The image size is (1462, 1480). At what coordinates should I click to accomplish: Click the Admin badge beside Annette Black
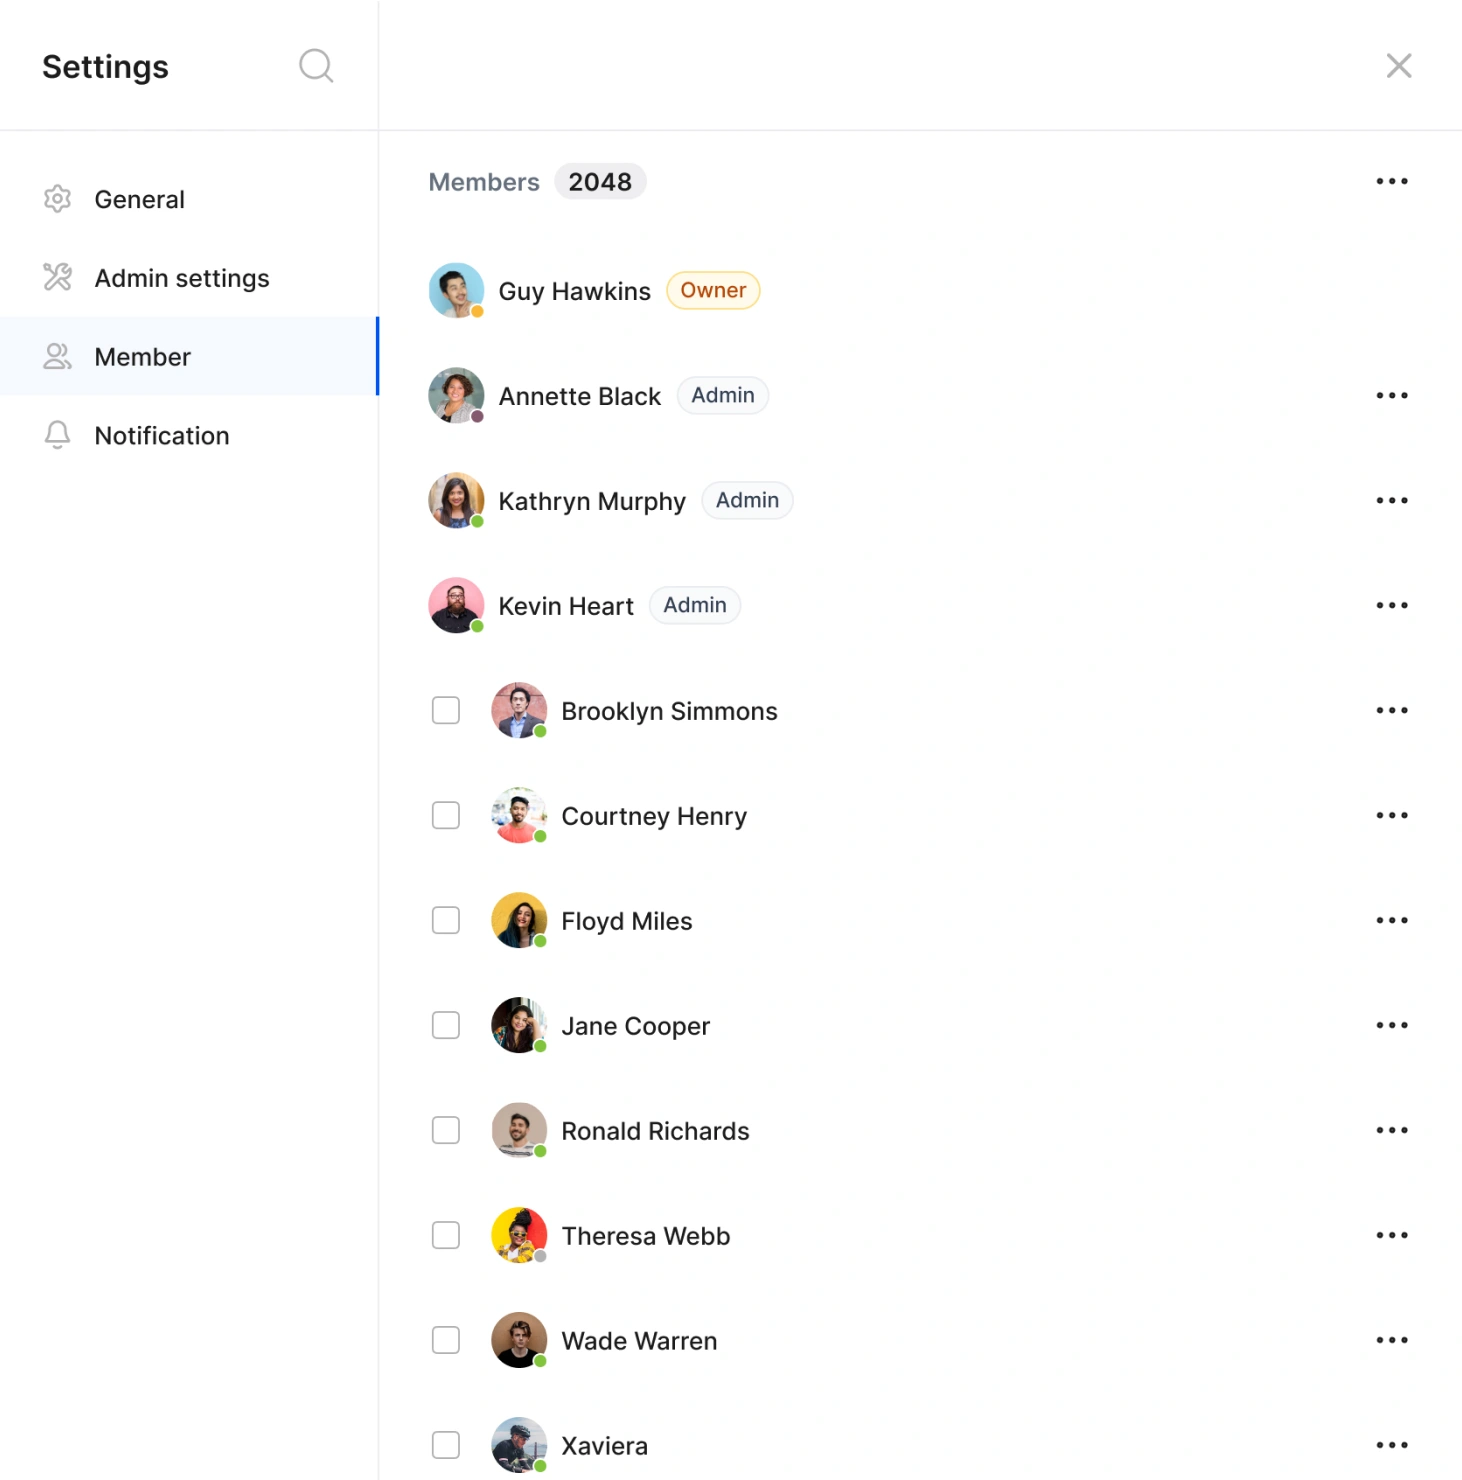[722, 396]
